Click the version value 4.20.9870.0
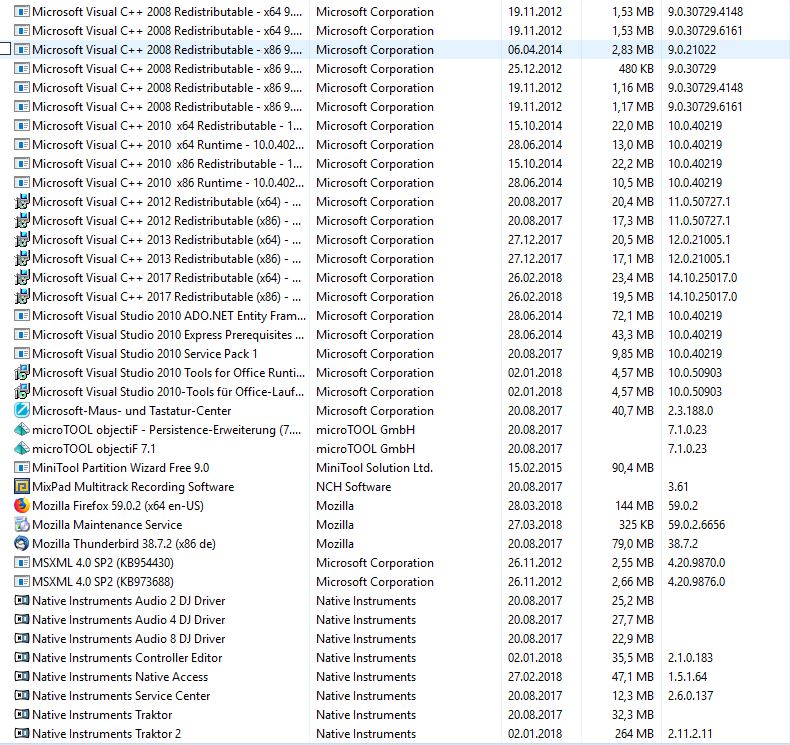The image size is (790, 745). click(x=696, y=563)
